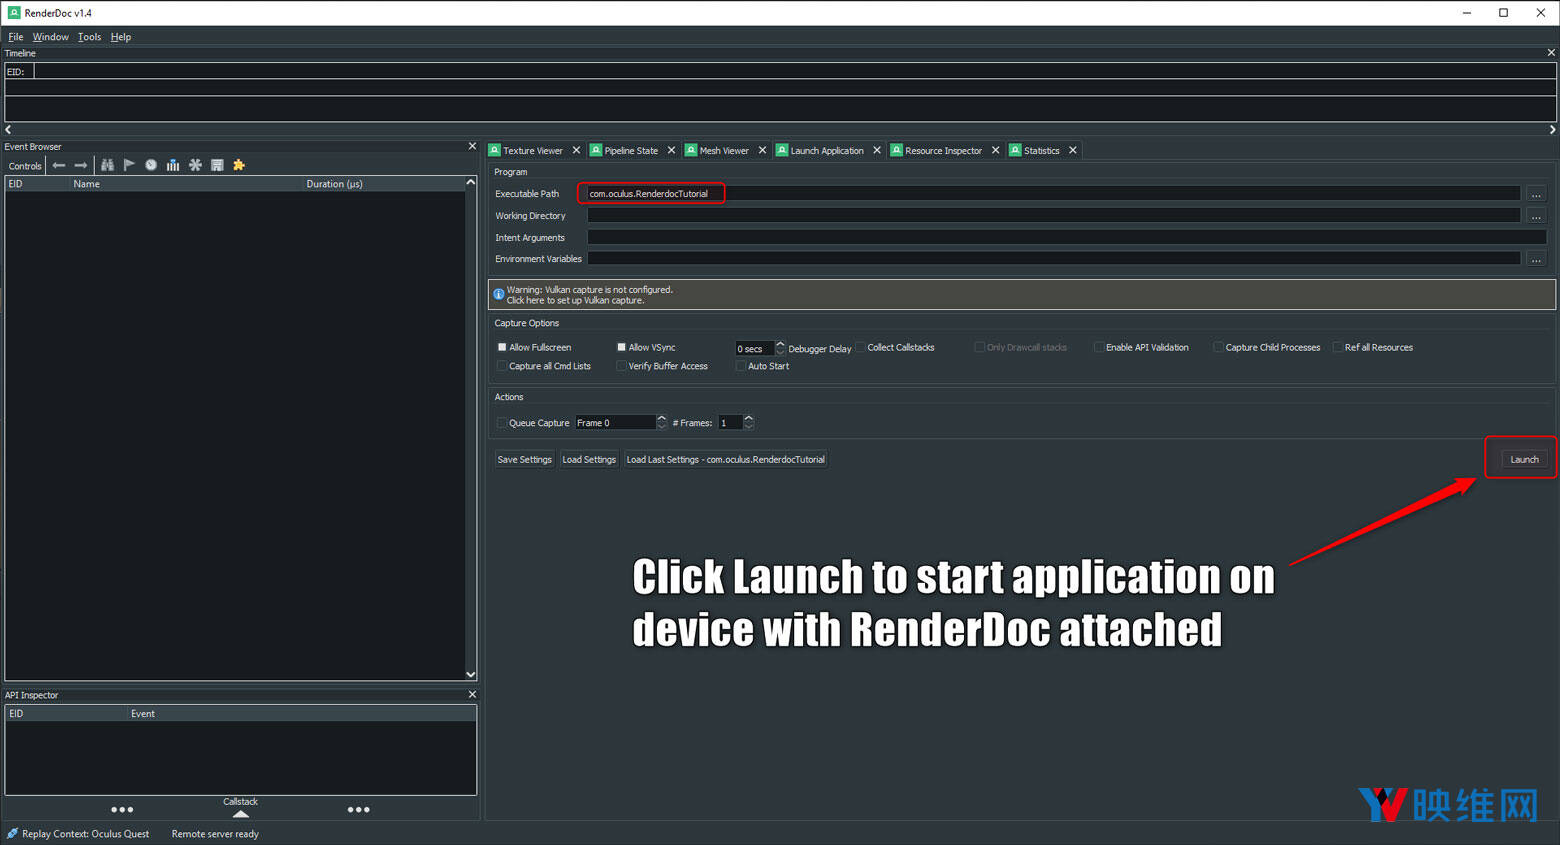Click the Save Settings button
1560x845 pixels.
coord(524,459)
